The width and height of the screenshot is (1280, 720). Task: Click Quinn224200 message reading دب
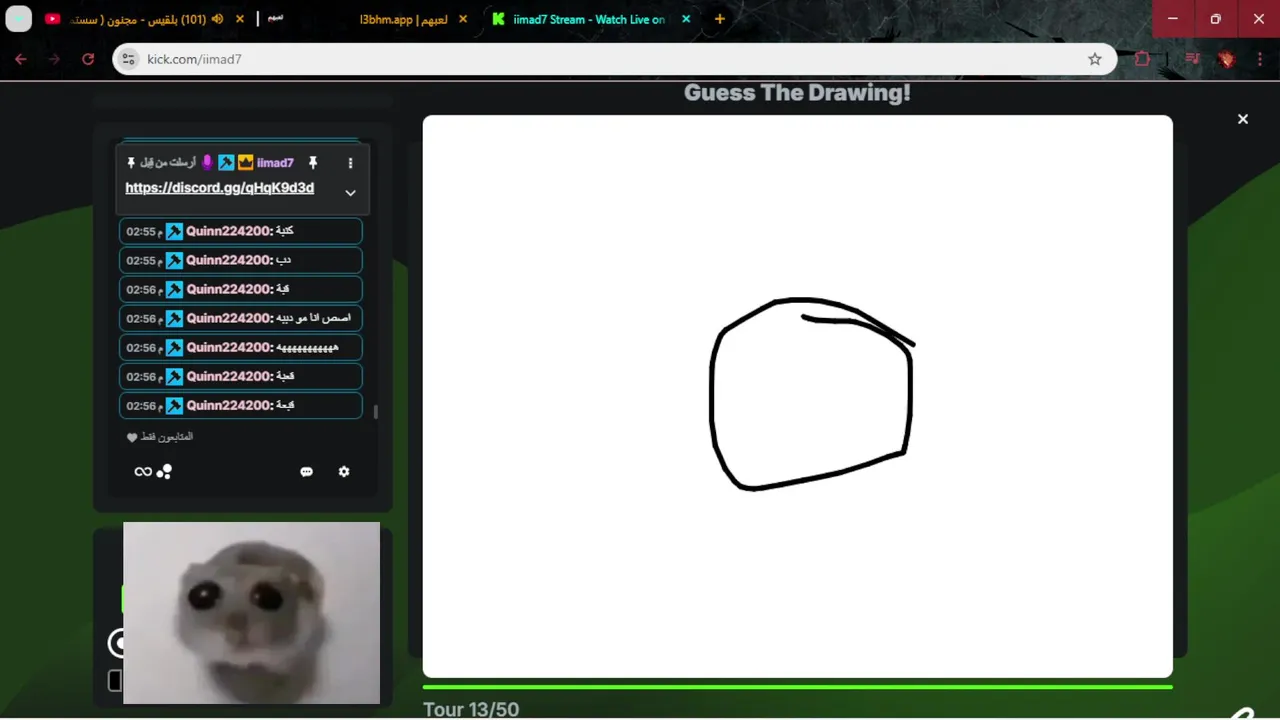[241, 260]
